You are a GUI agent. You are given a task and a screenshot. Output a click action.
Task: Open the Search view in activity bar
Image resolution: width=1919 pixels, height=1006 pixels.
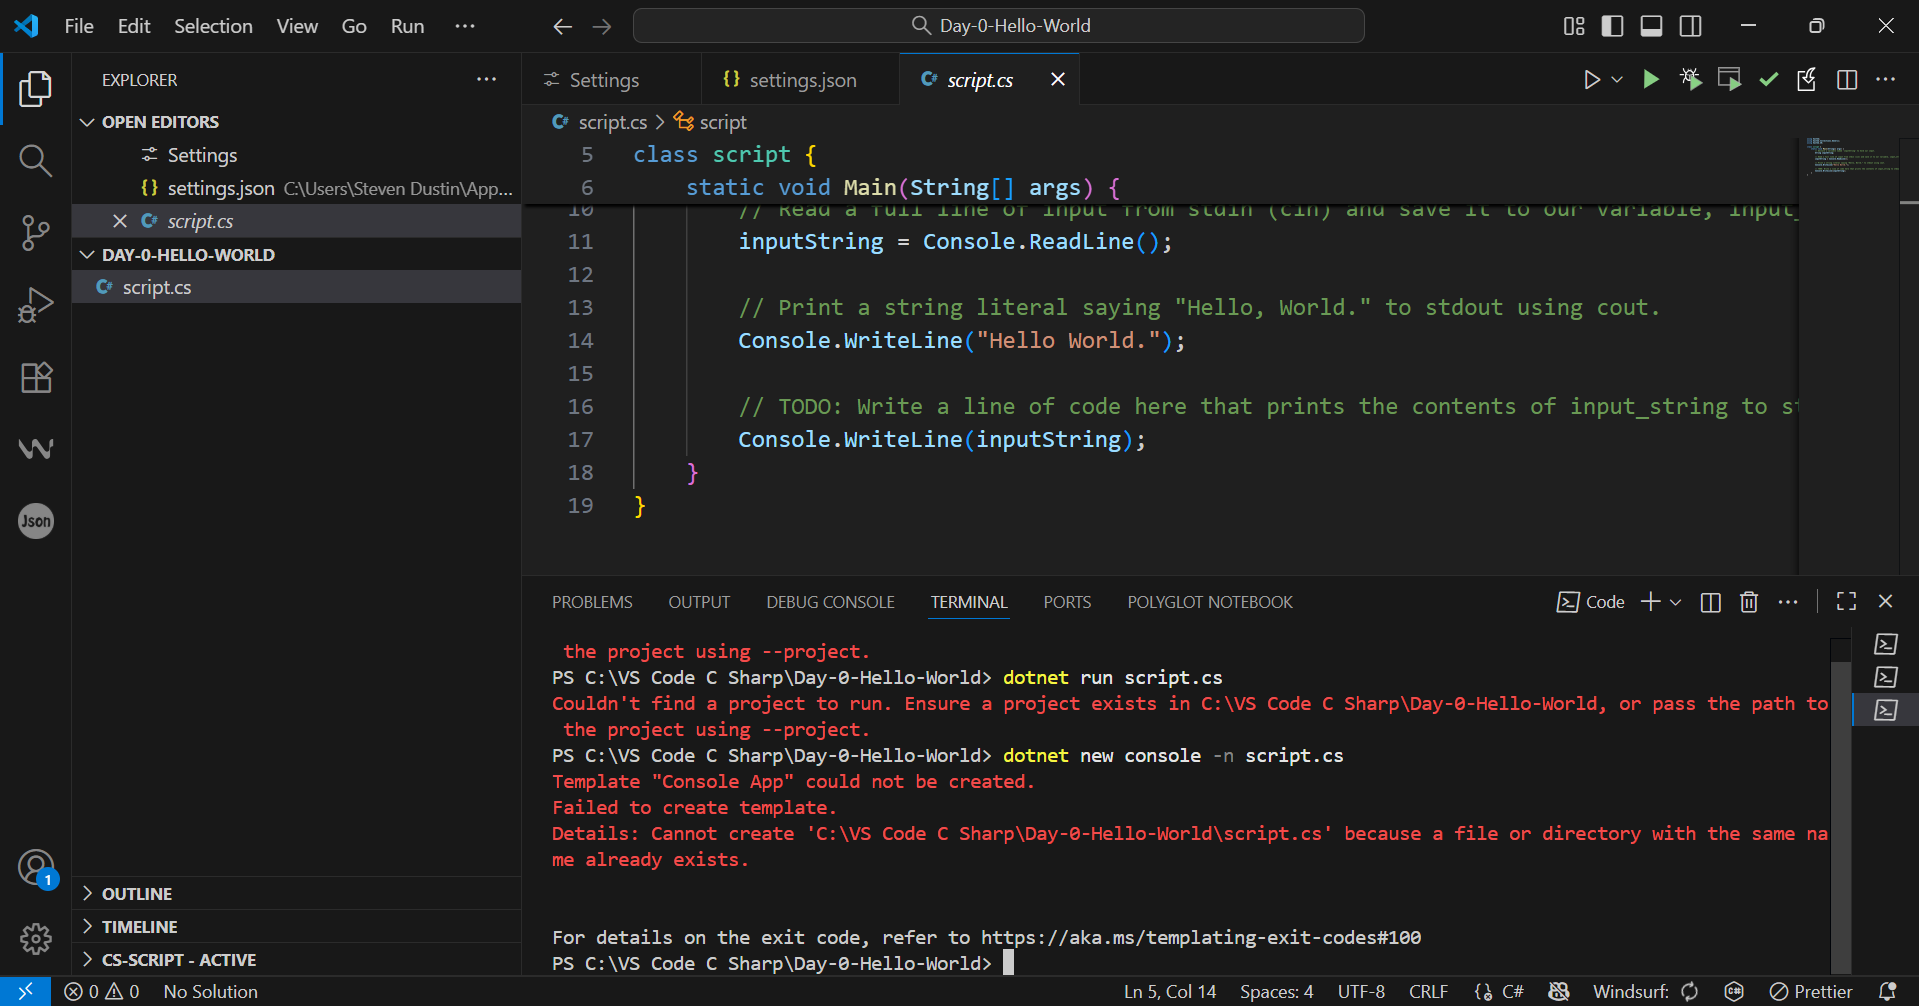pyautogui.click(x=35, y=160)
